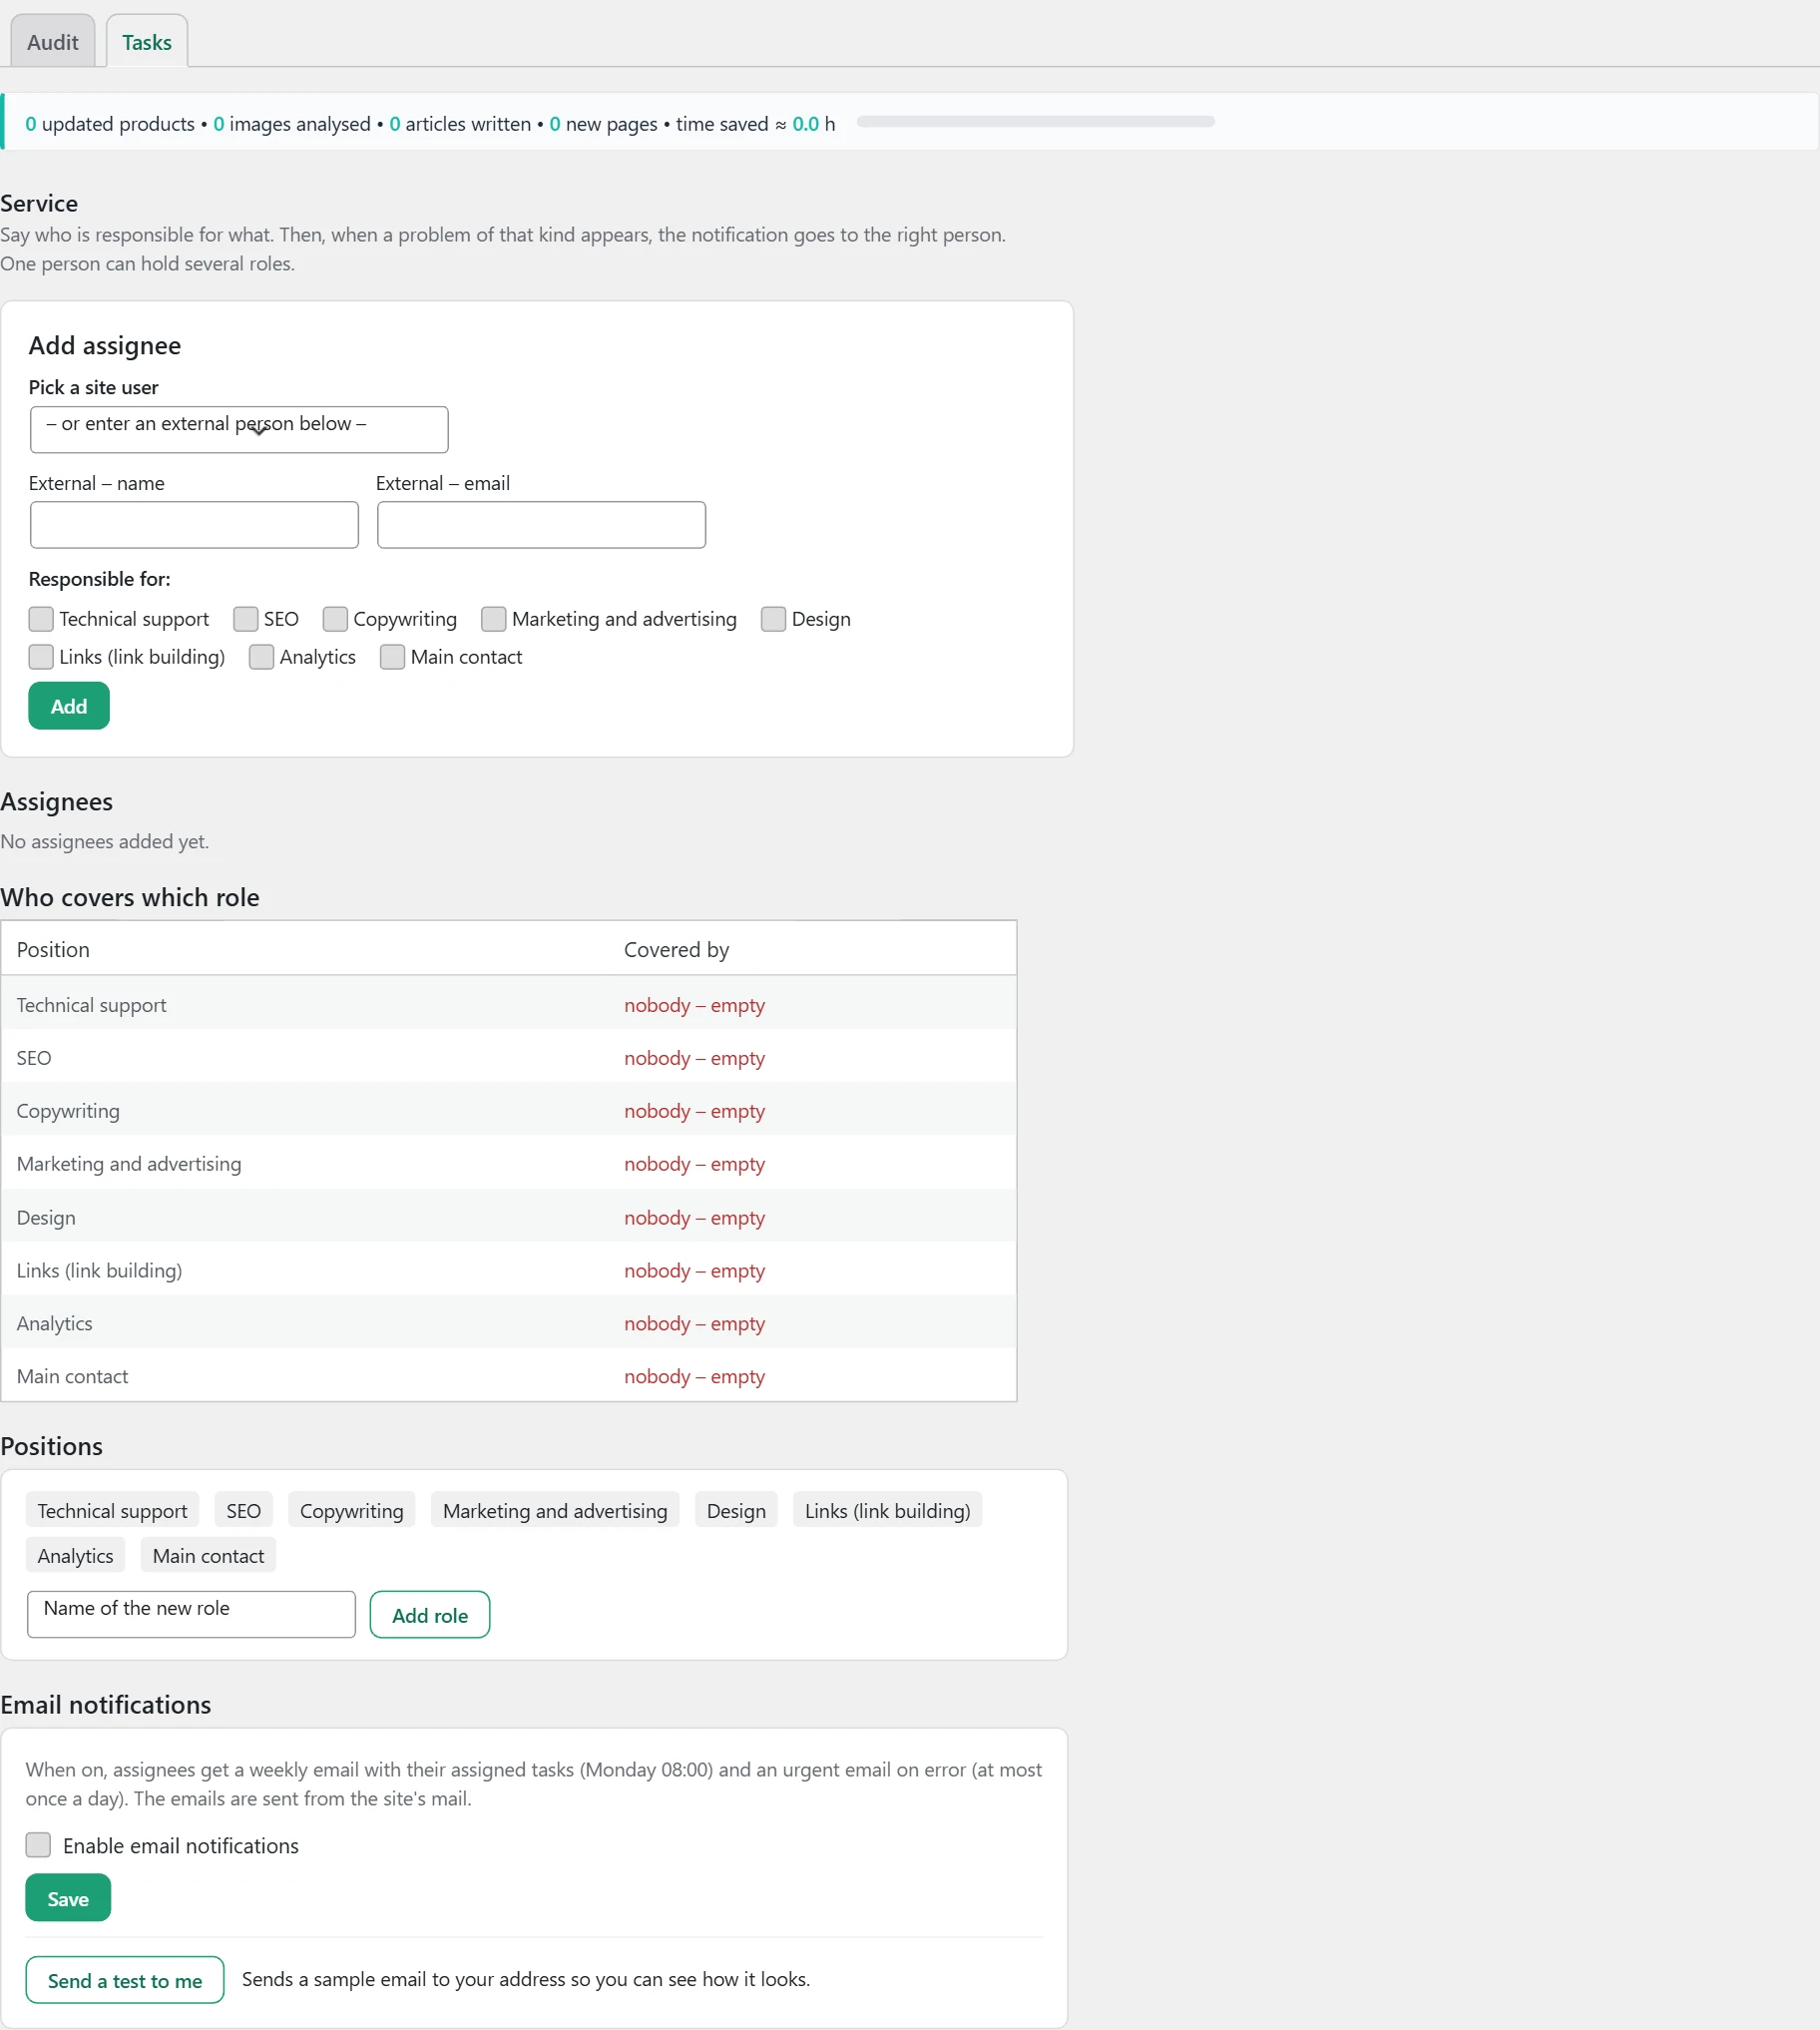Select the SEO position tag
The height and width of the screenshot is (2030, 1820).
click(x=243, y=1510)
